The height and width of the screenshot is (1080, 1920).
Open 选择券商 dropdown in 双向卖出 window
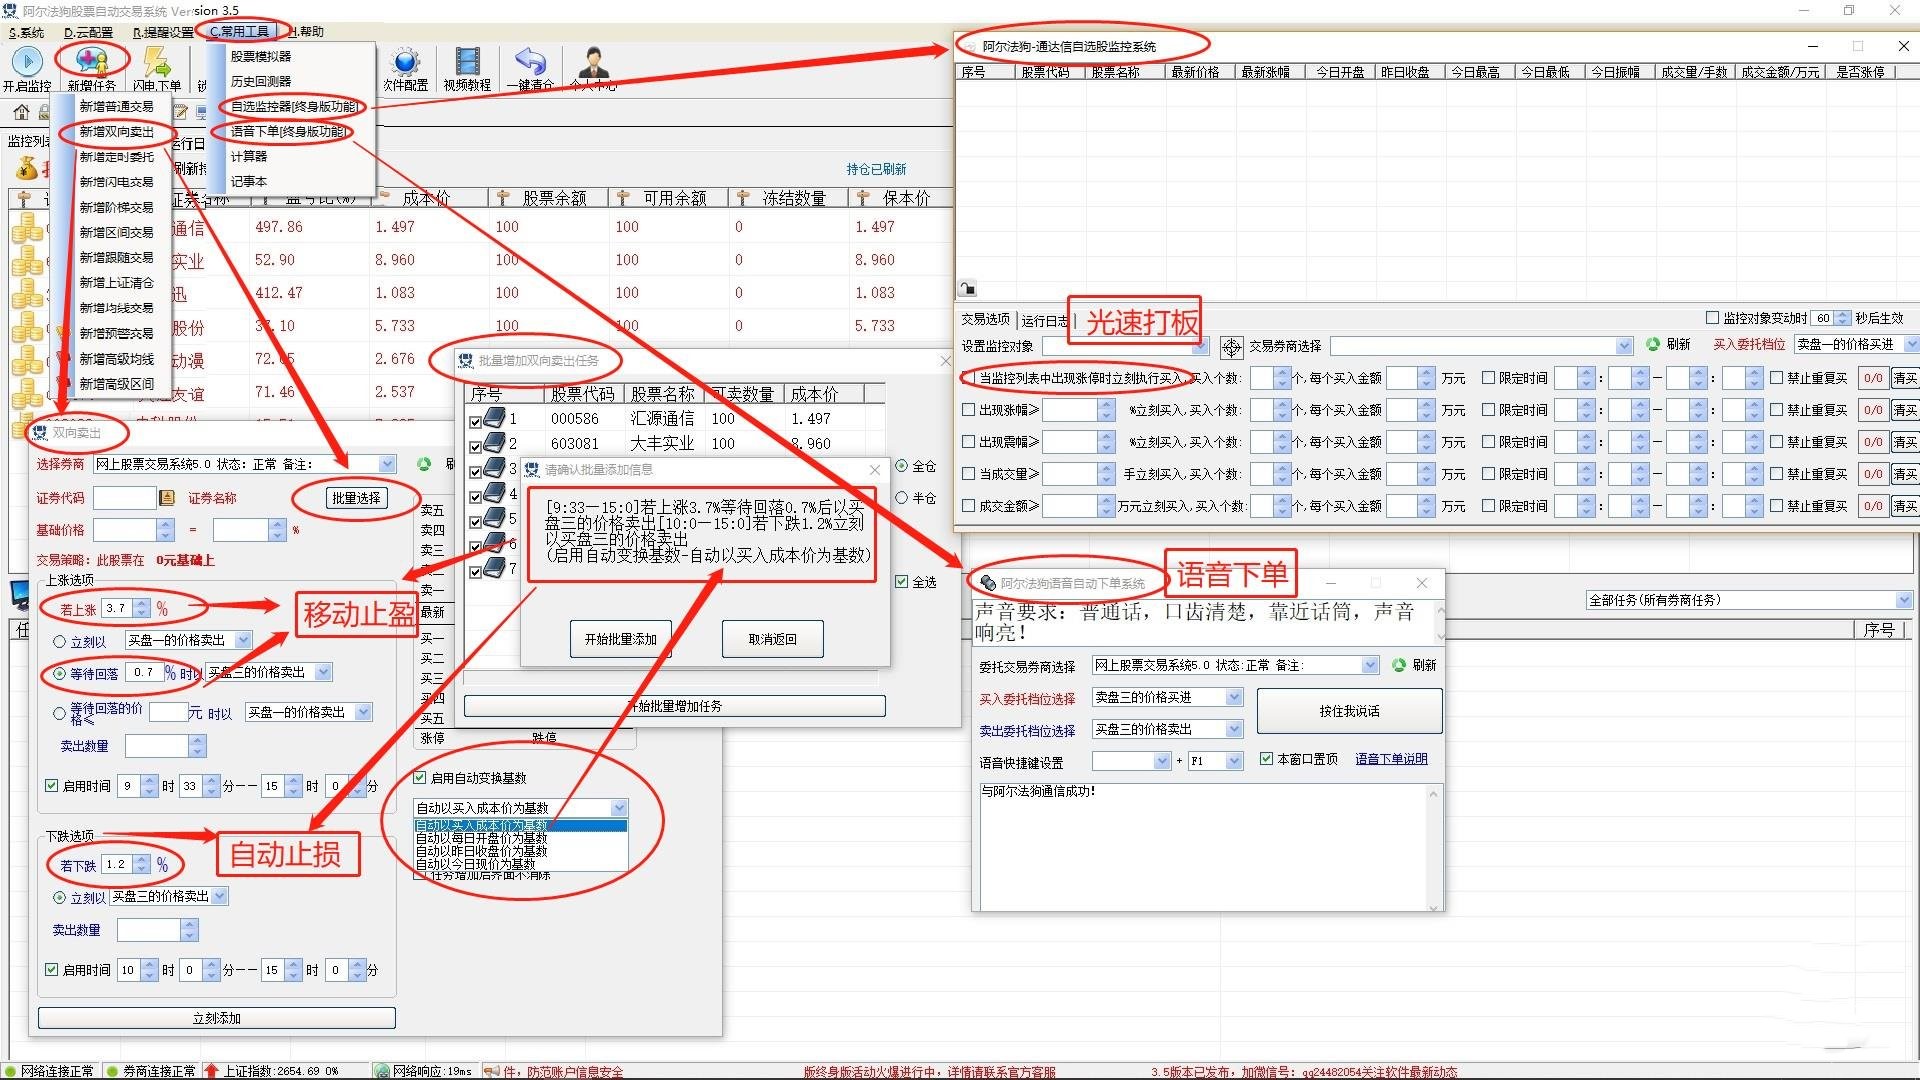(245, 464)
